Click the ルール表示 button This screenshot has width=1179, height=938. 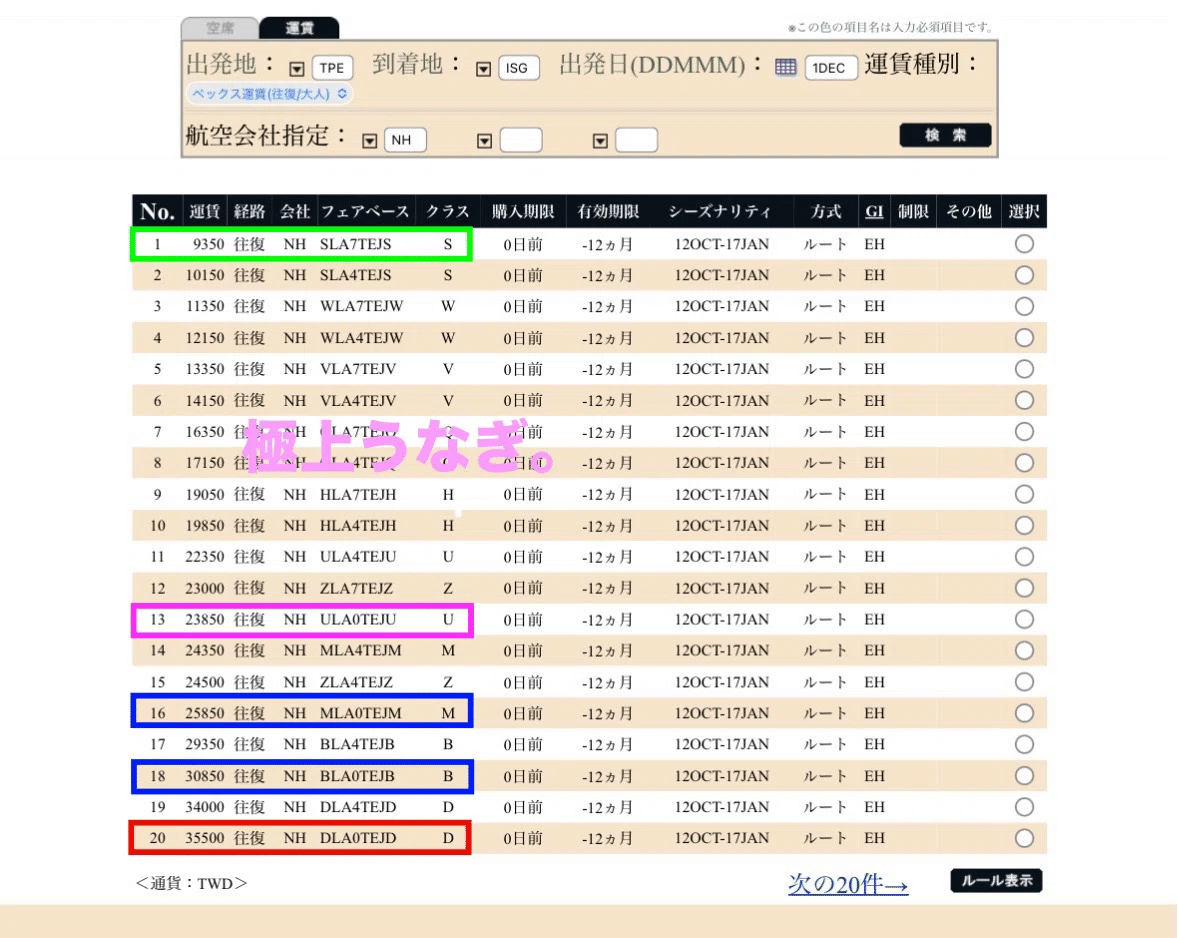[996, 881]
